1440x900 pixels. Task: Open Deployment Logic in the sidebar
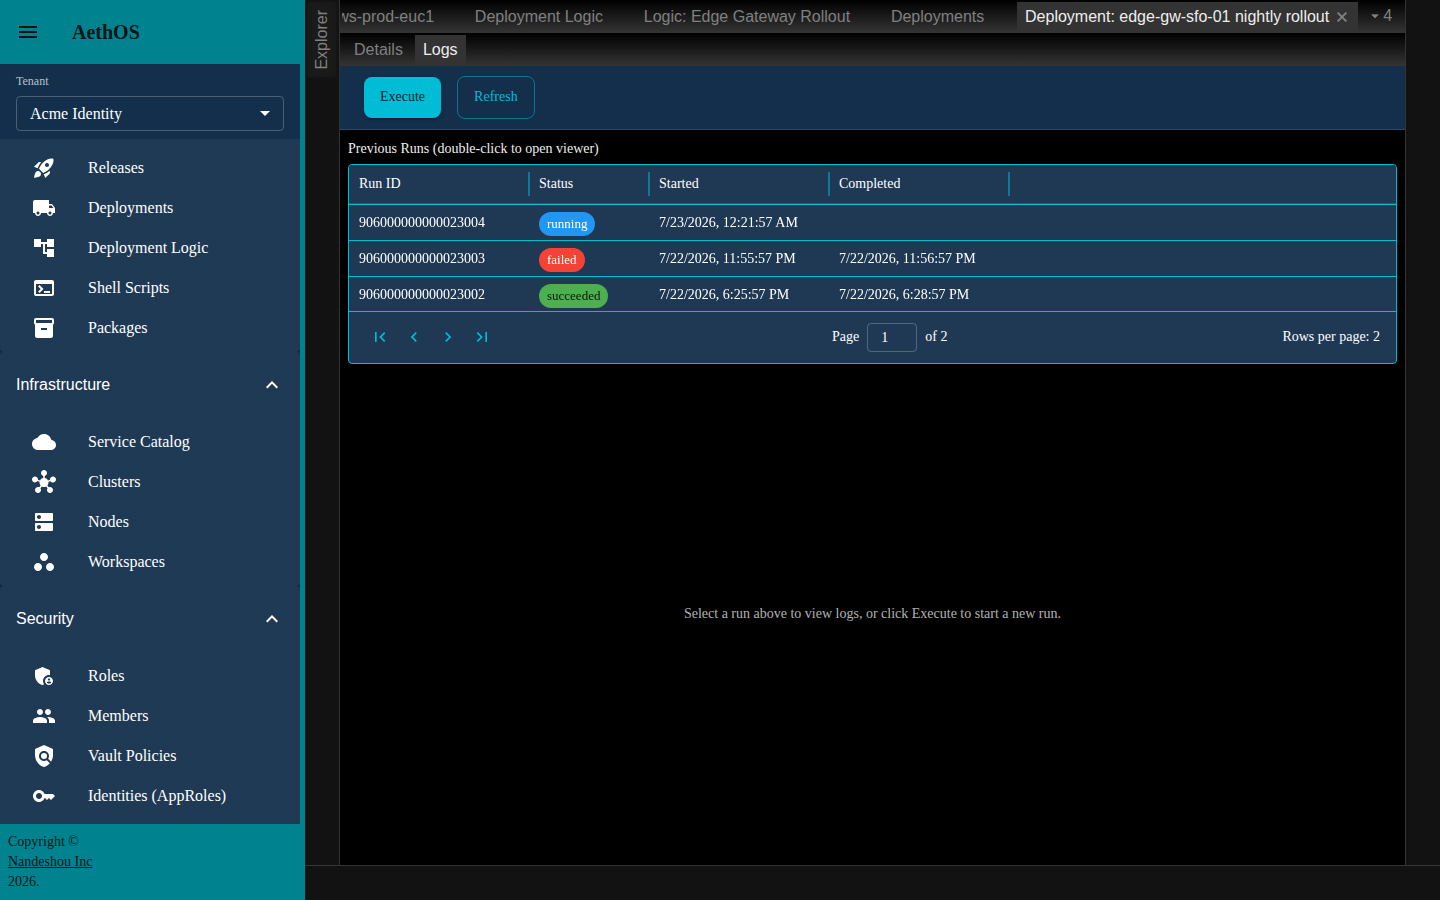[148, 248]
